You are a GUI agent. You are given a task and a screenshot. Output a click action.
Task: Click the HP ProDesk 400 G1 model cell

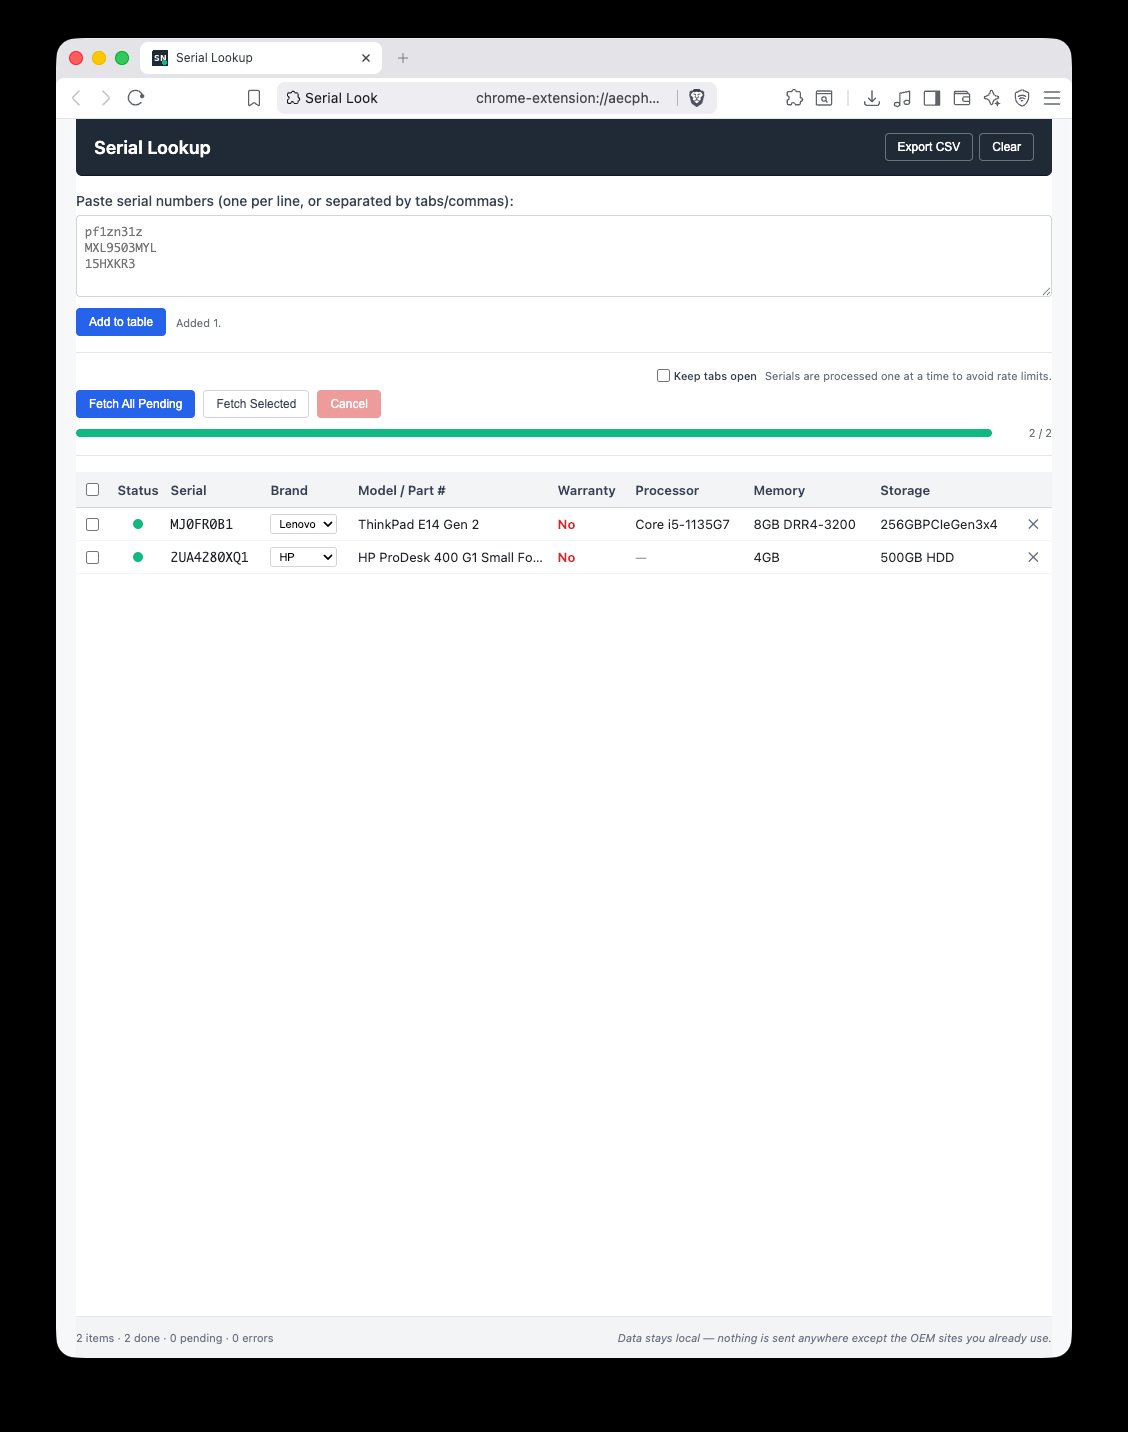[x=450, y=557]
